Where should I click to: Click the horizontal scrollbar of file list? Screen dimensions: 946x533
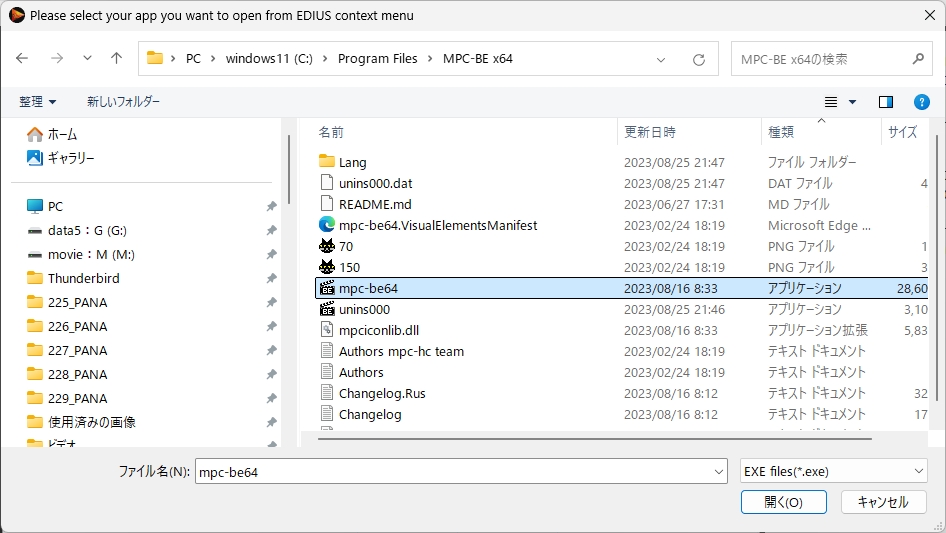(594, 439)
